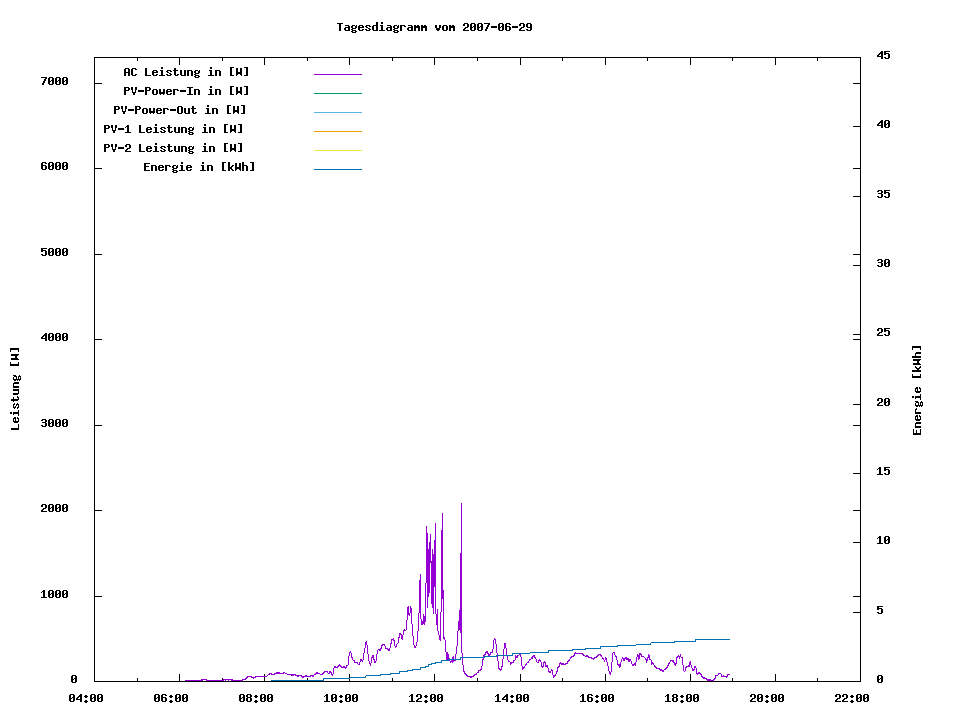
Task: Click the yellow line sample for PV-2 Leistung
Action: click(337, 150)
